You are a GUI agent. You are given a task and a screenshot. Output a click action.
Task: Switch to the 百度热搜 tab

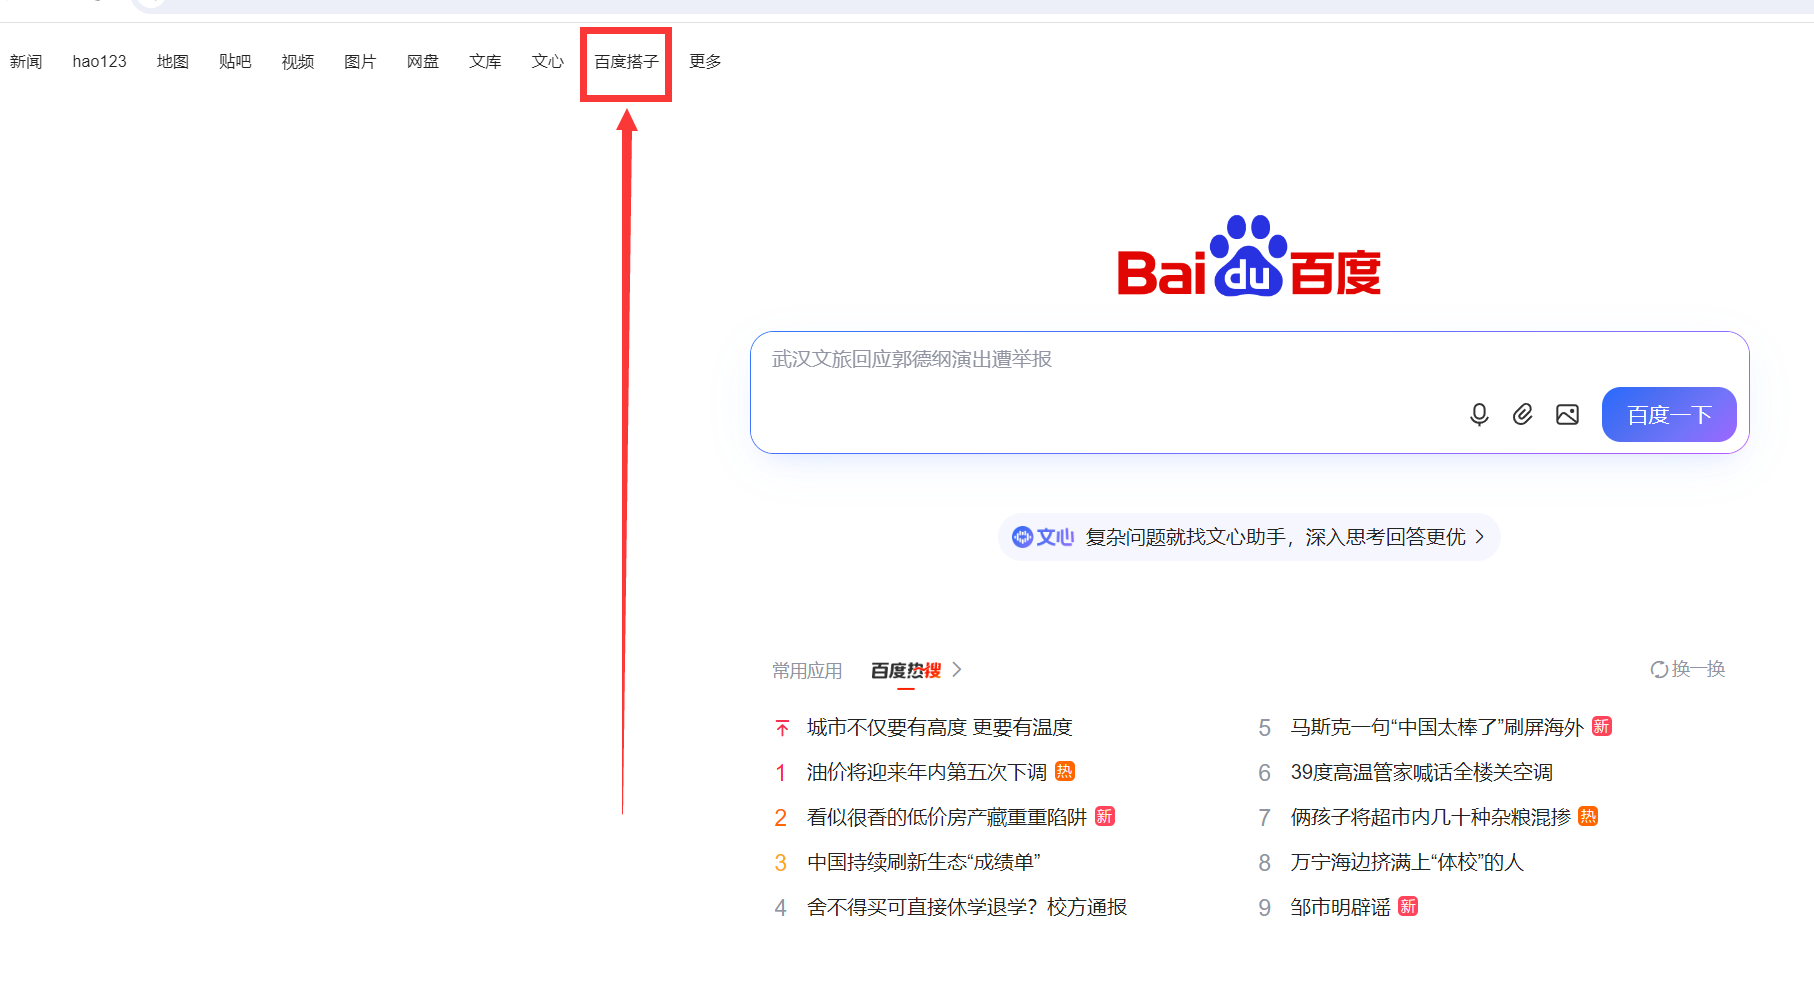[906, 670]
